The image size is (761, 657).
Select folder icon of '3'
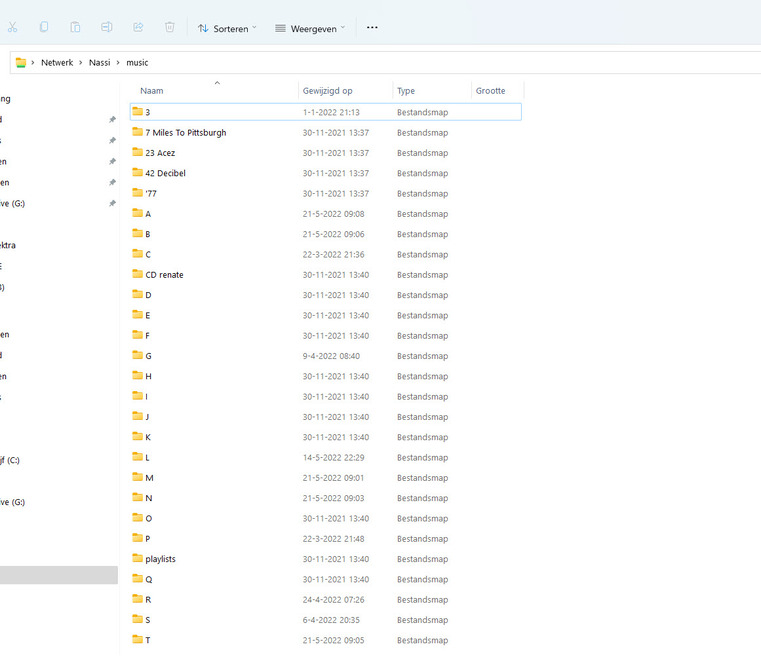click(137, 112)
